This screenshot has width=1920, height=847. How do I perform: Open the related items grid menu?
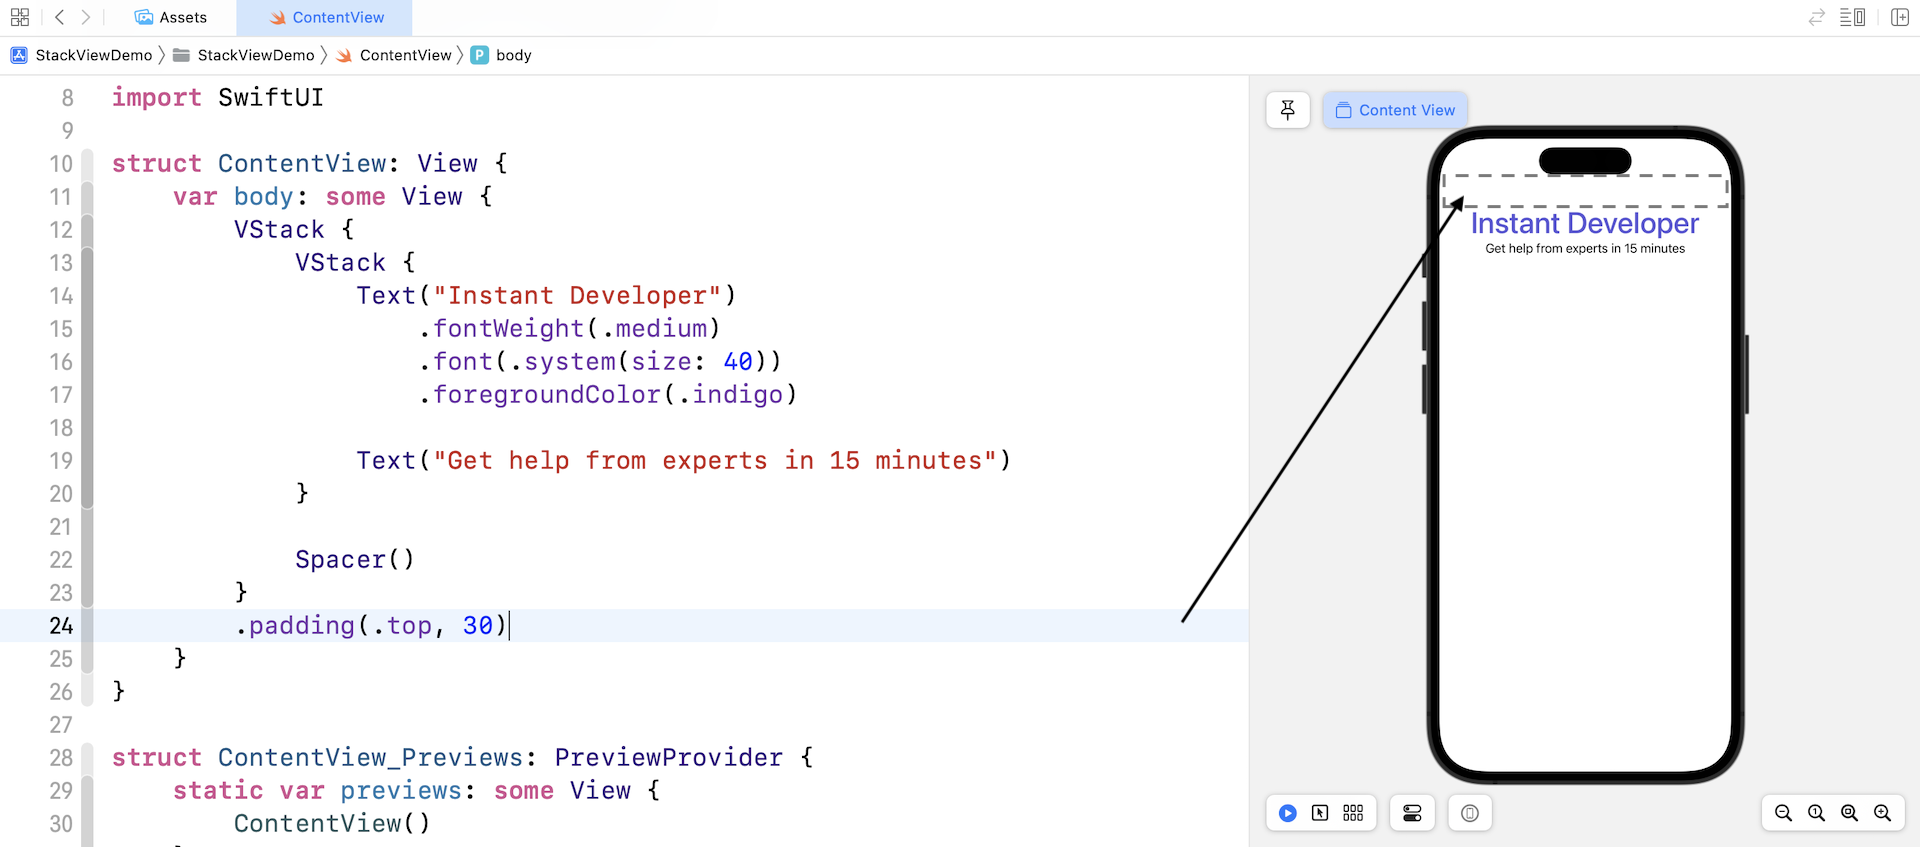click(20, 17)
